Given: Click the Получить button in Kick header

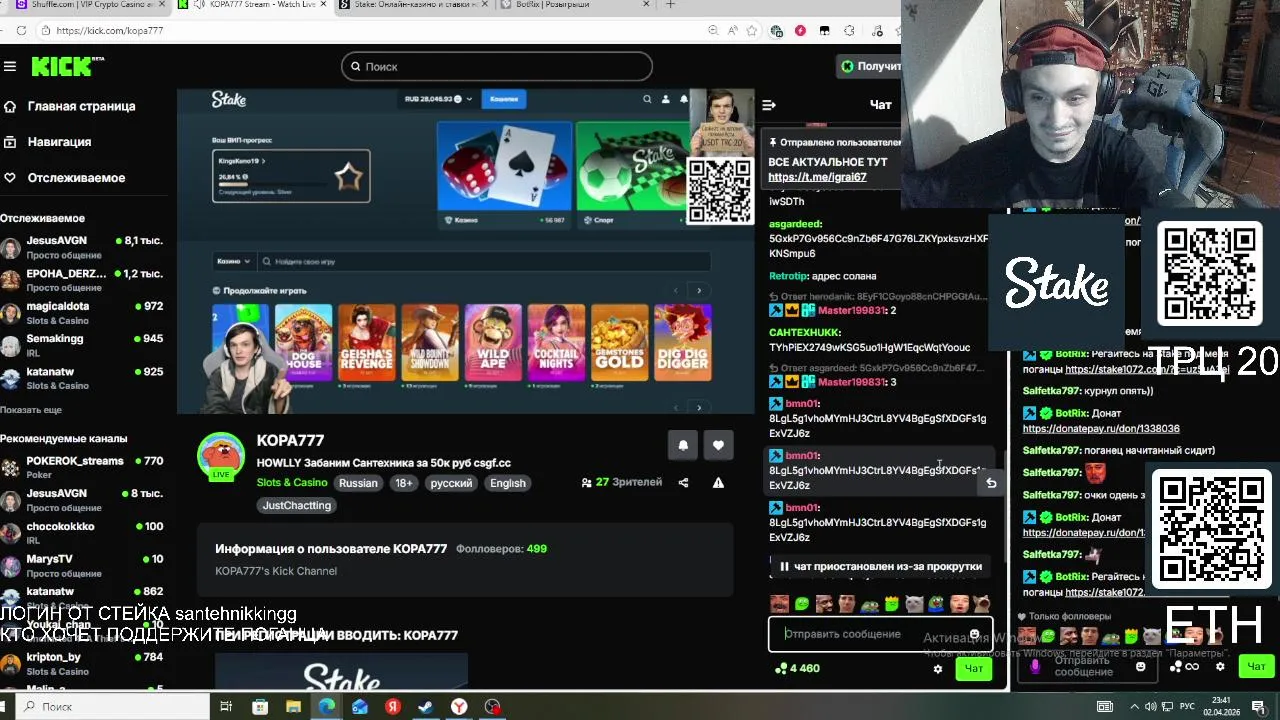Looking at the screenshot, I should click(869, 66).
